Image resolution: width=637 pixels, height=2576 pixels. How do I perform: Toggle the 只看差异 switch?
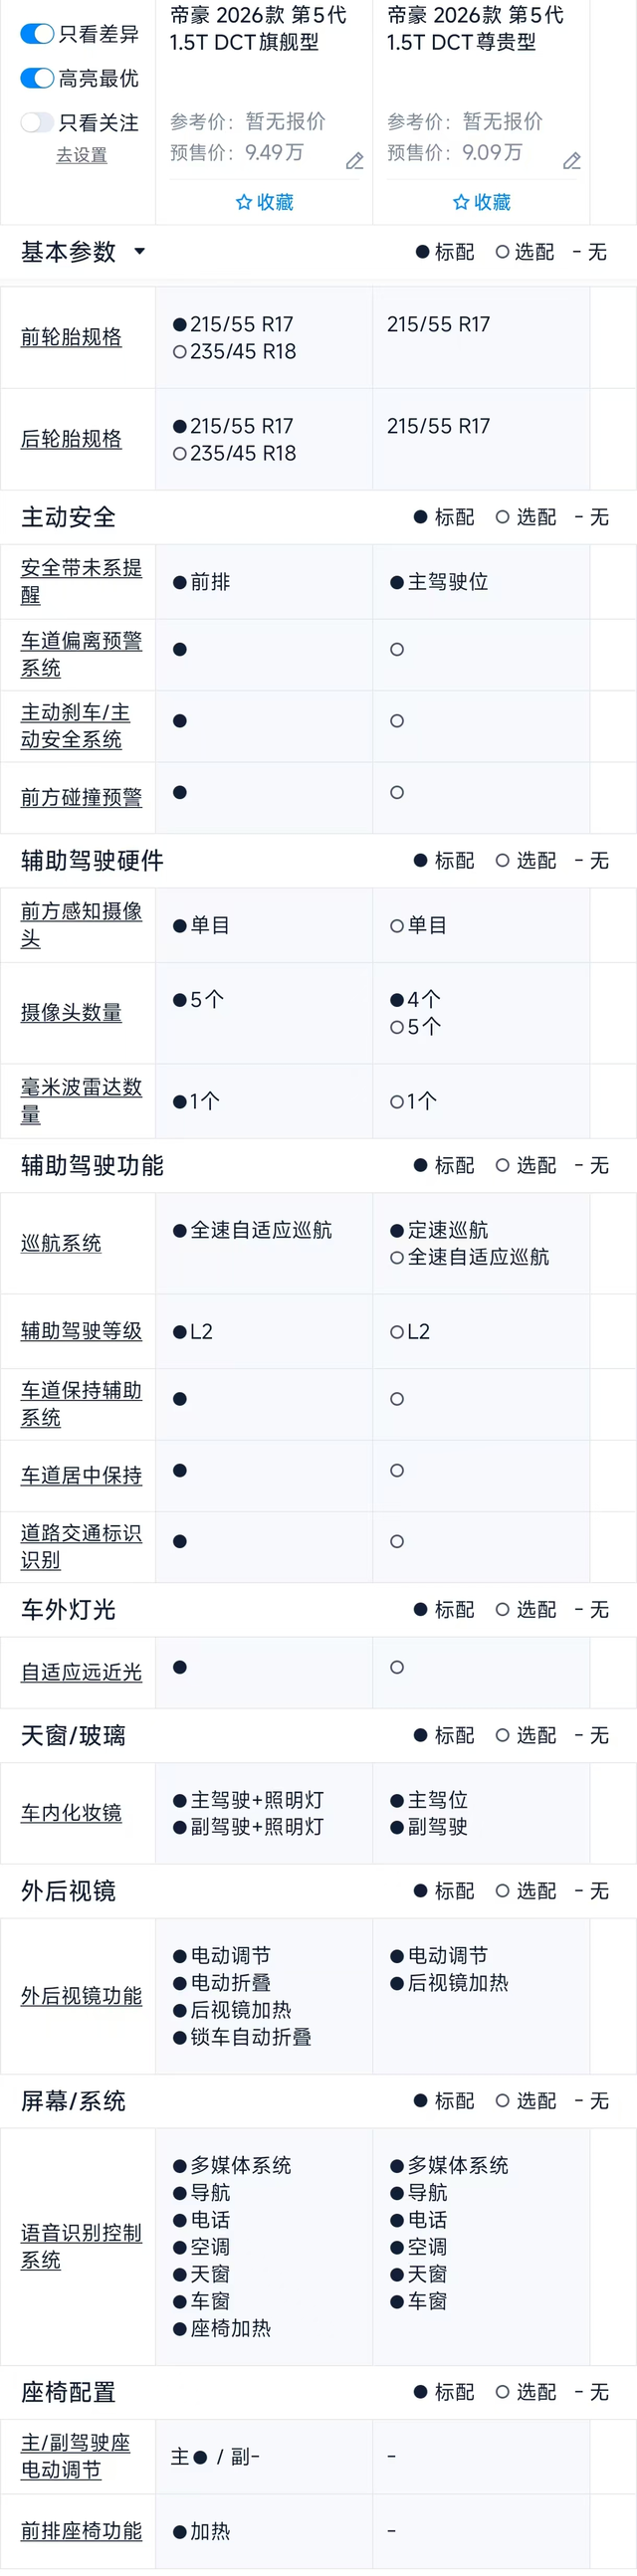(x=37, y=34)
